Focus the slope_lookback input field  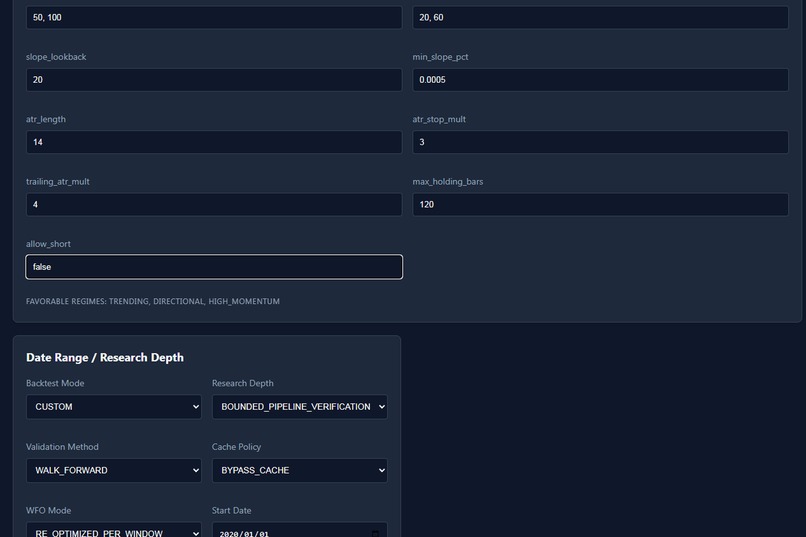pyautogui.click(x=214, y=80)
